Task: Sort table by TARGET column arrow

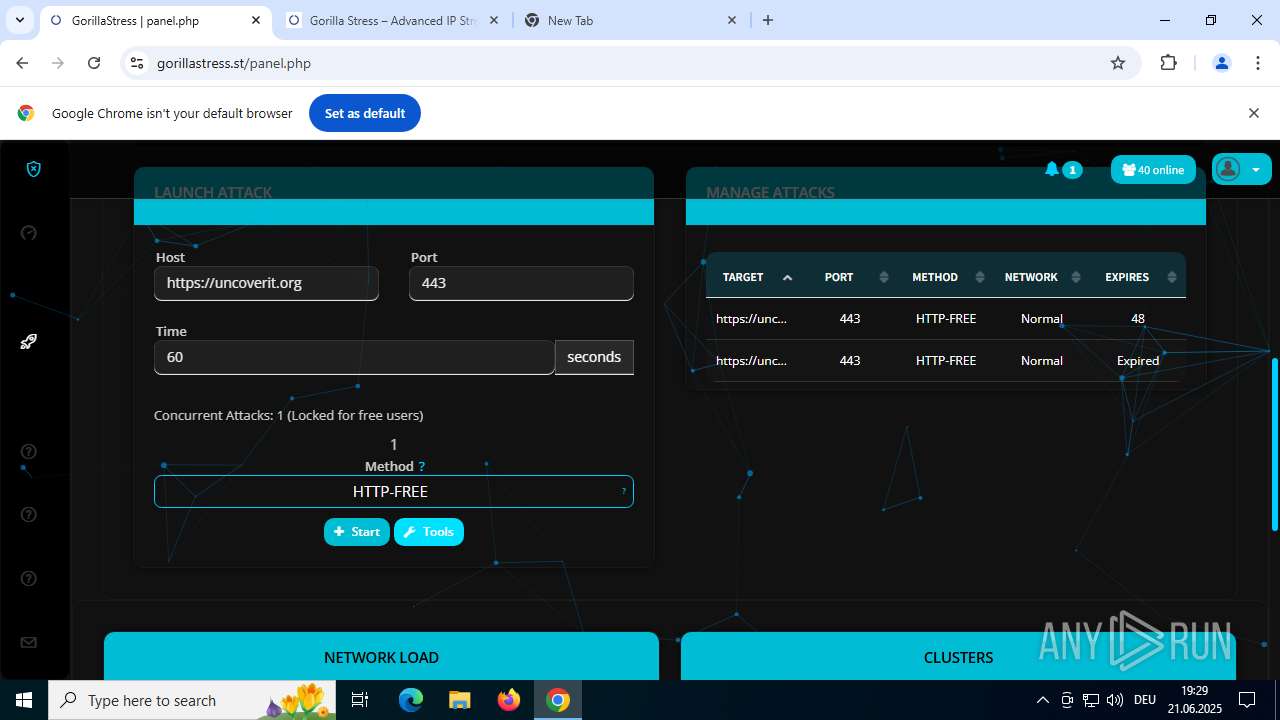Action: (x=787, y=278)
